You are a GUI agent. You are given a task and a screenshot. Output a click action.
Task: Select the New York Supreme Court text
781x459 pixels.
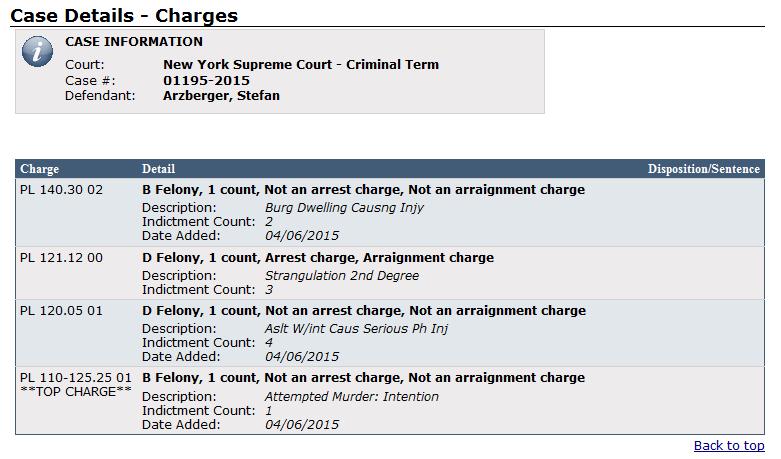(x=300, y=65)
